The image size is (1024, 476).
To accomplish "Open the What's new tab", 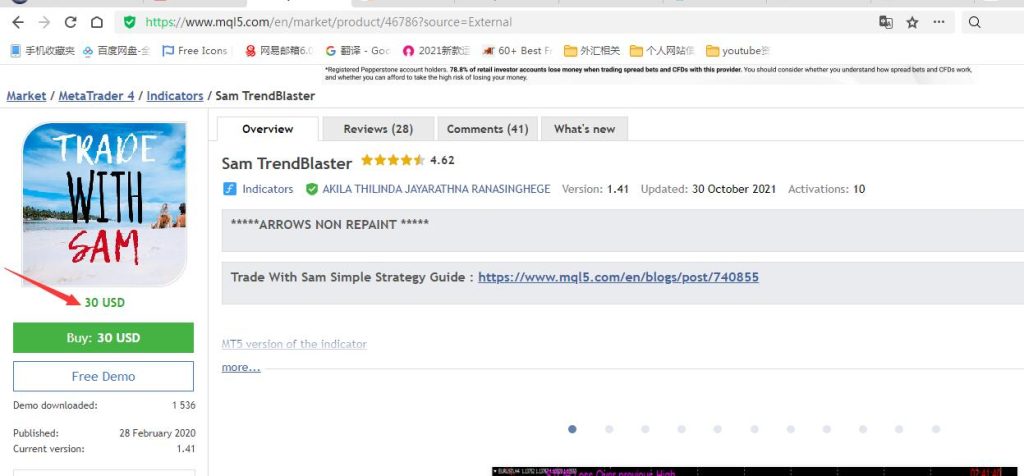I will click(x=584, y=129).
